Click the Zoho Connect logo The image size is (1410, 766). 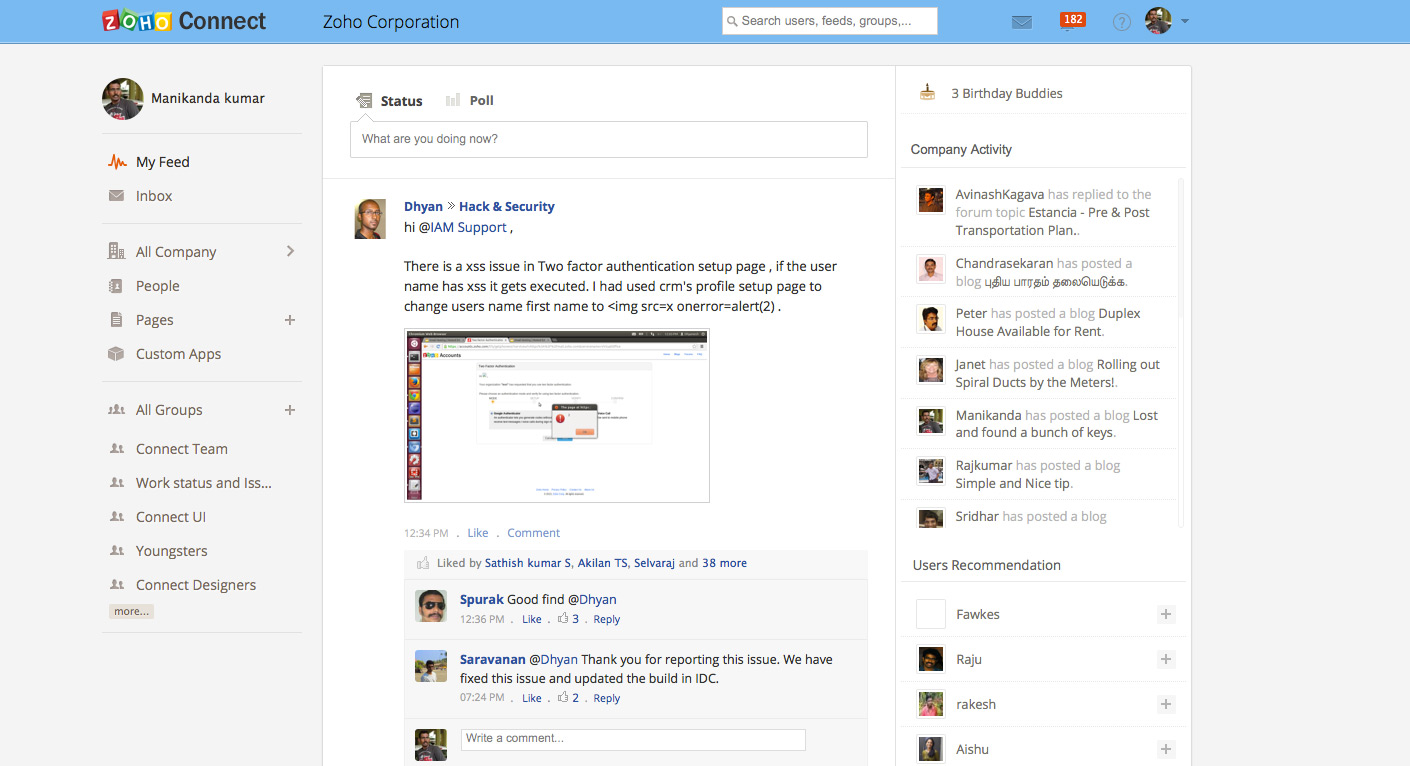pyautogui.click(x=185, y=21)
